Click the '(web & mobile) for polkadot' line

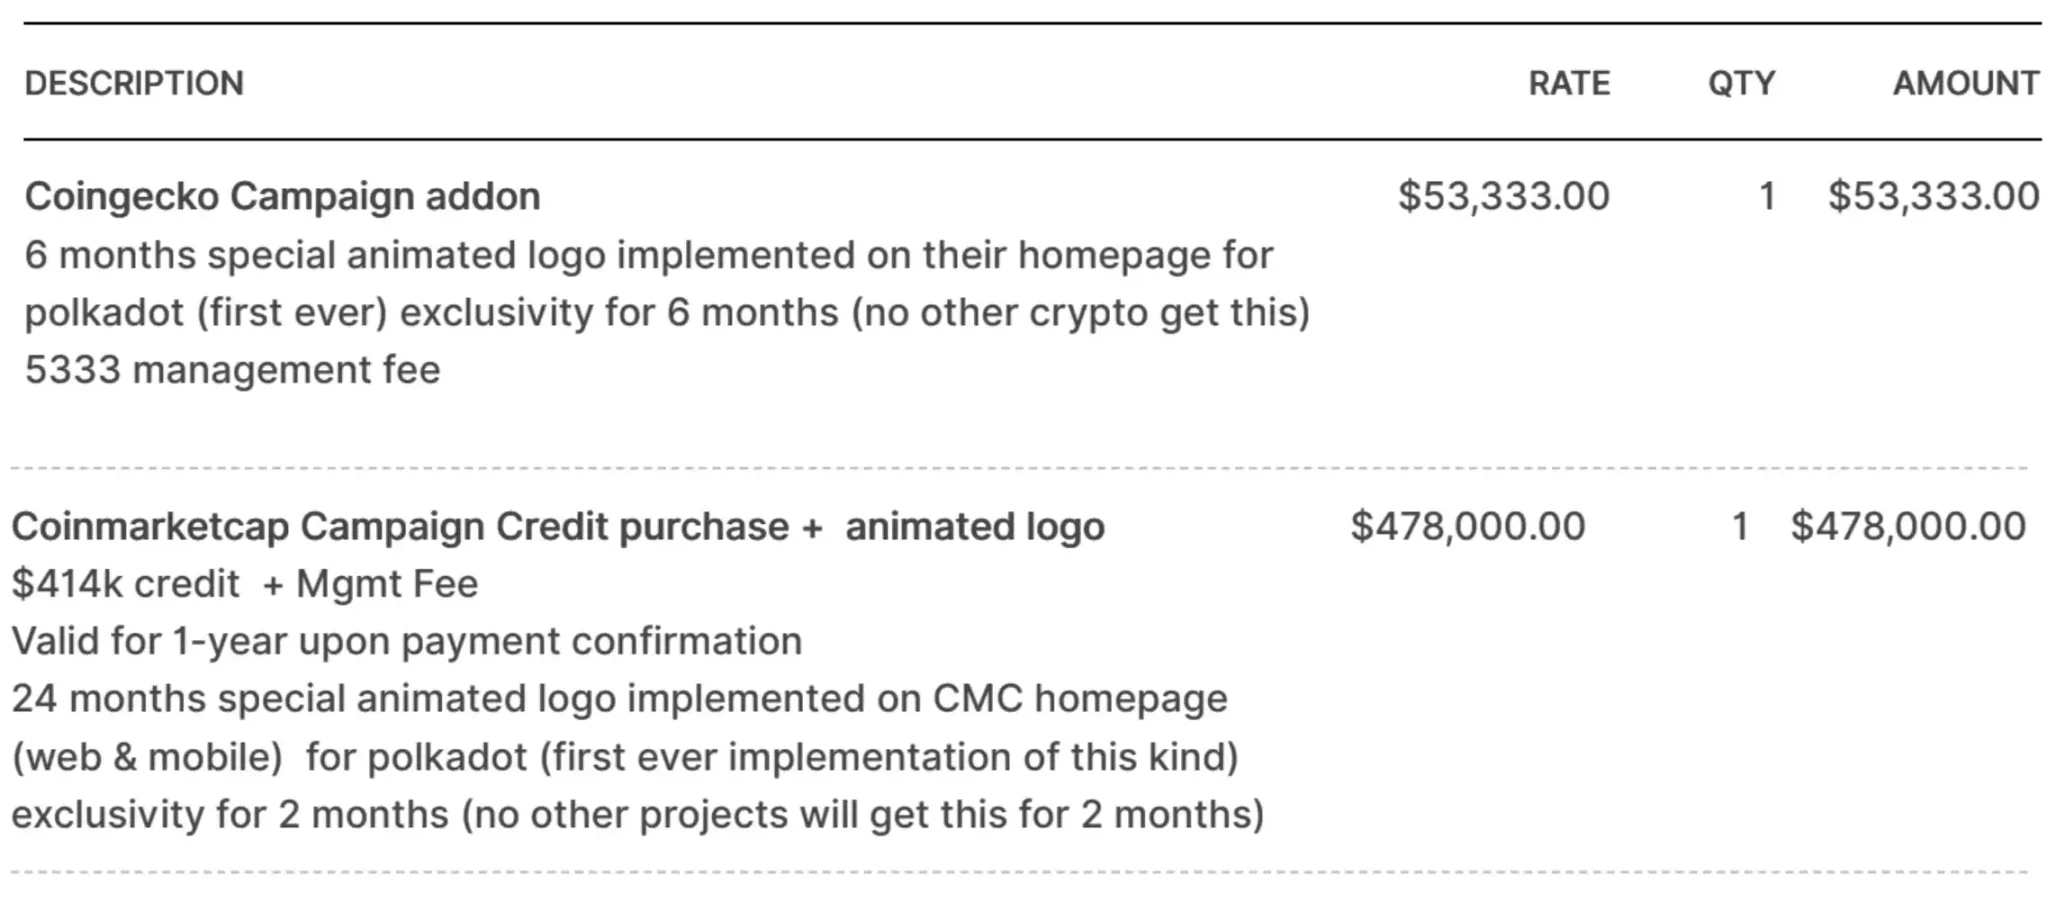pos(625,757)
